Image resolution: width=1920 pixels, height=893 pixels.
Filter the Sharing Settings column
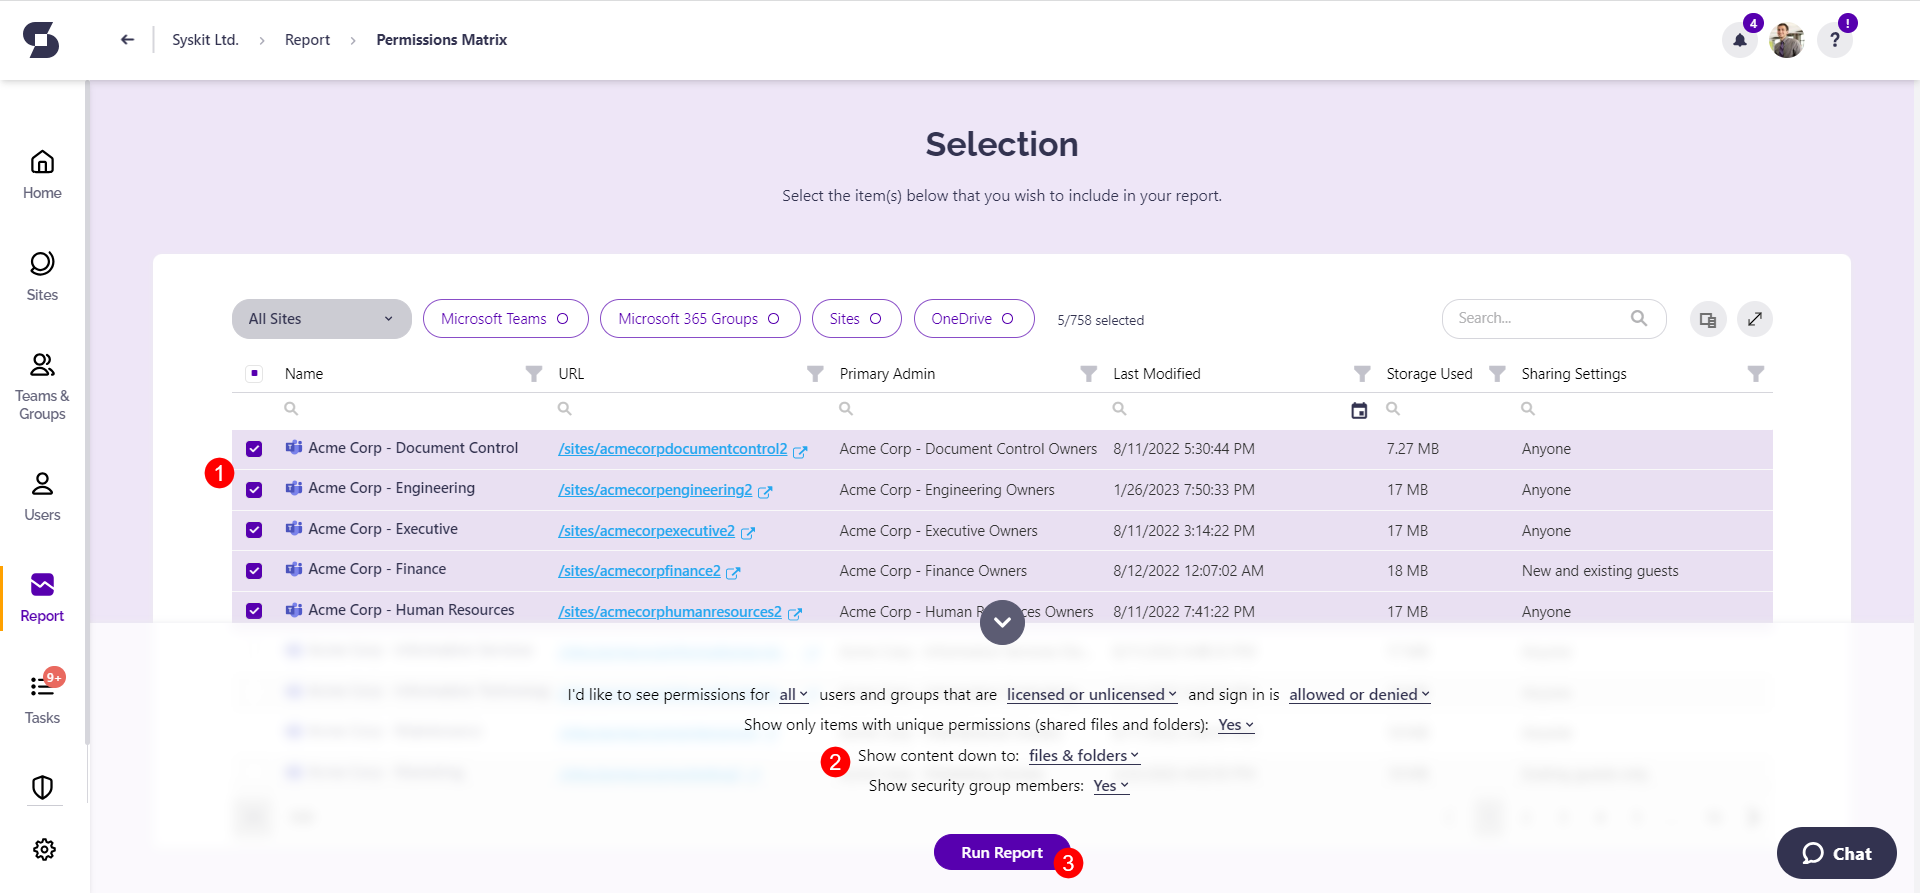[1755, 374]
